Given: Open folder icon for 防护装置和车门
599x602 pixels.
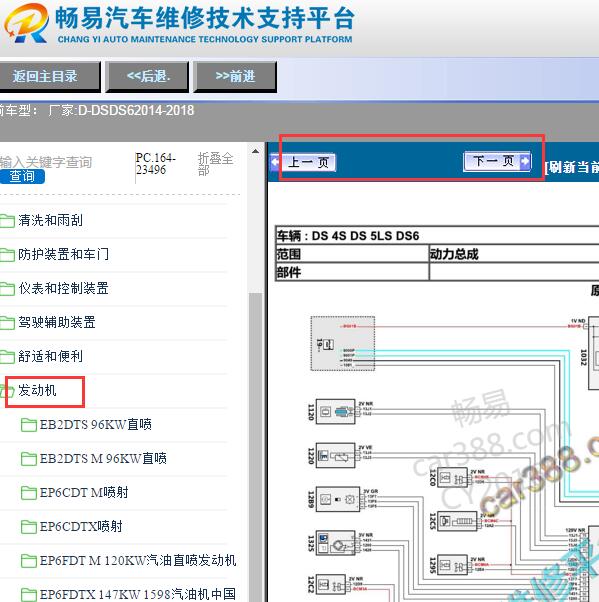Looking at the screenshot, I should pos(7,255).
